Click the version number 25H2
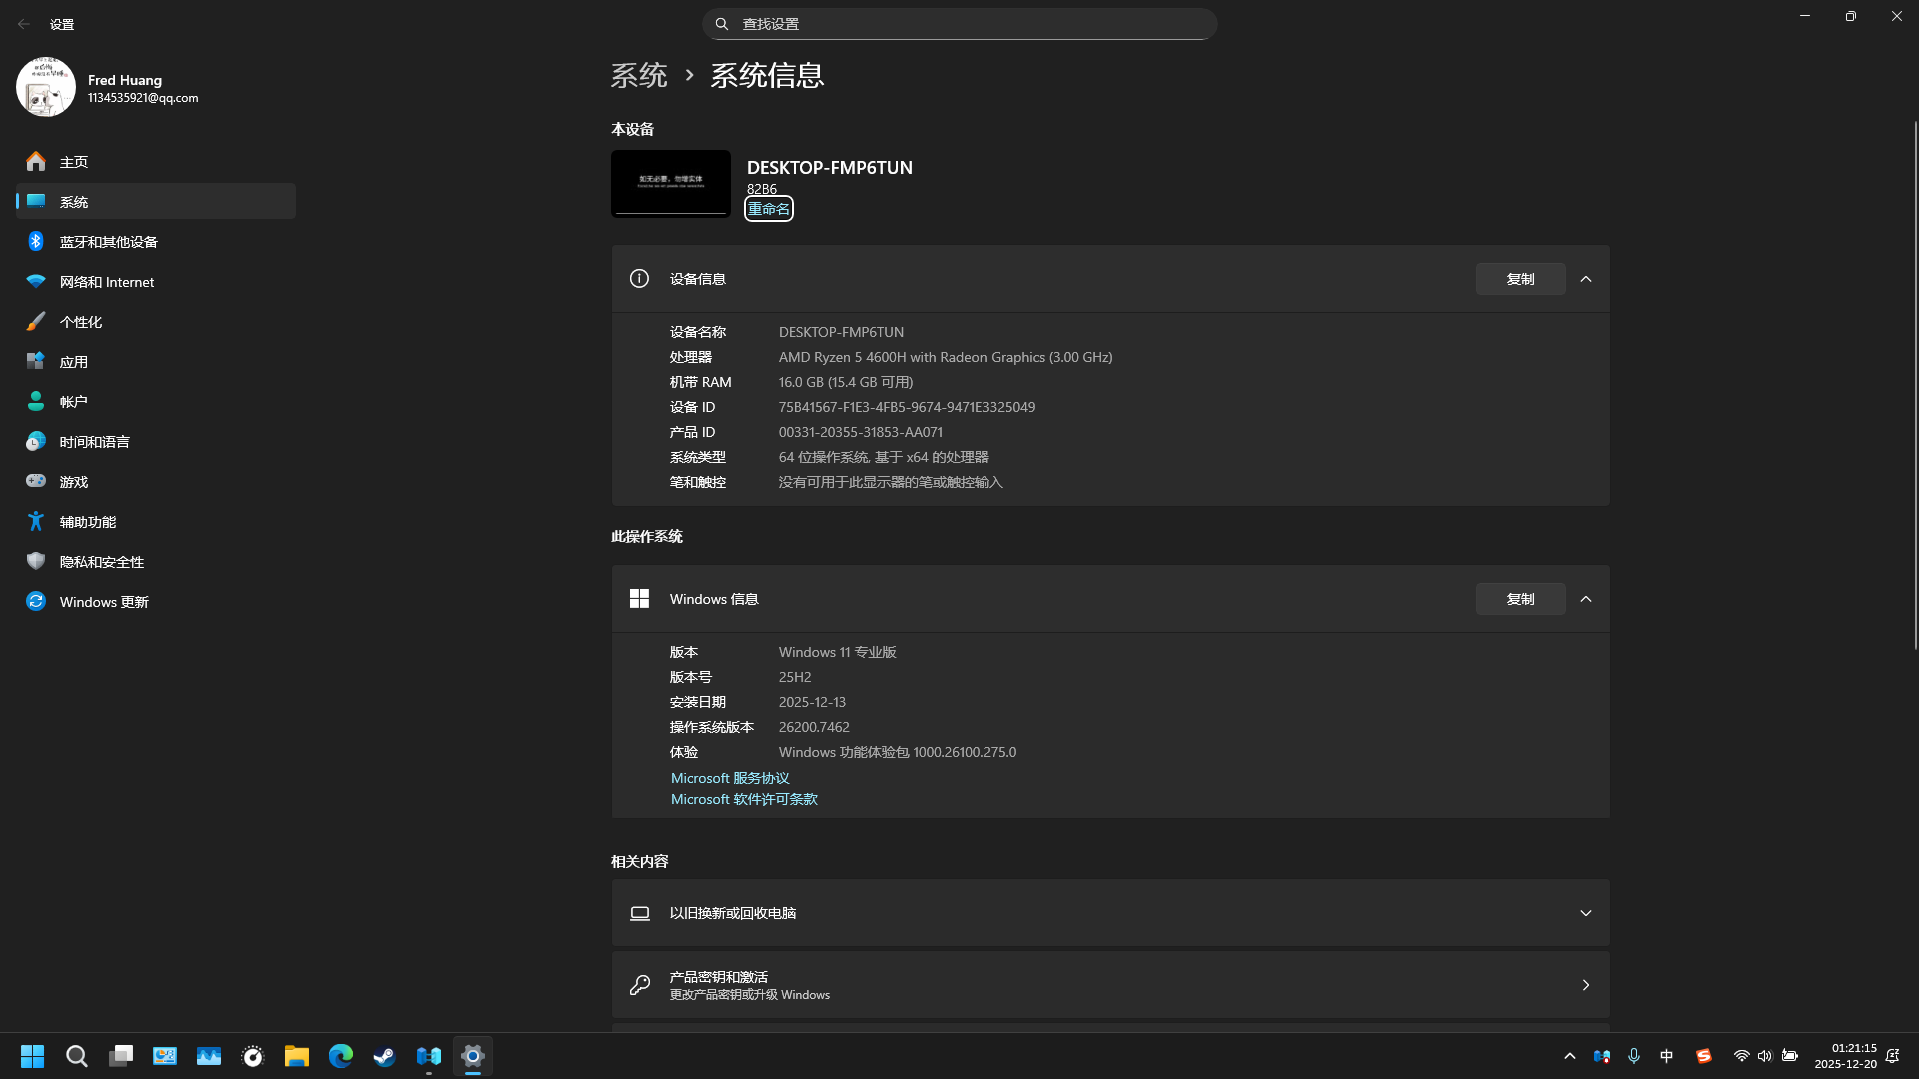The width and height of the screenshot is (1919, 1079). click(x=795, y=677)
